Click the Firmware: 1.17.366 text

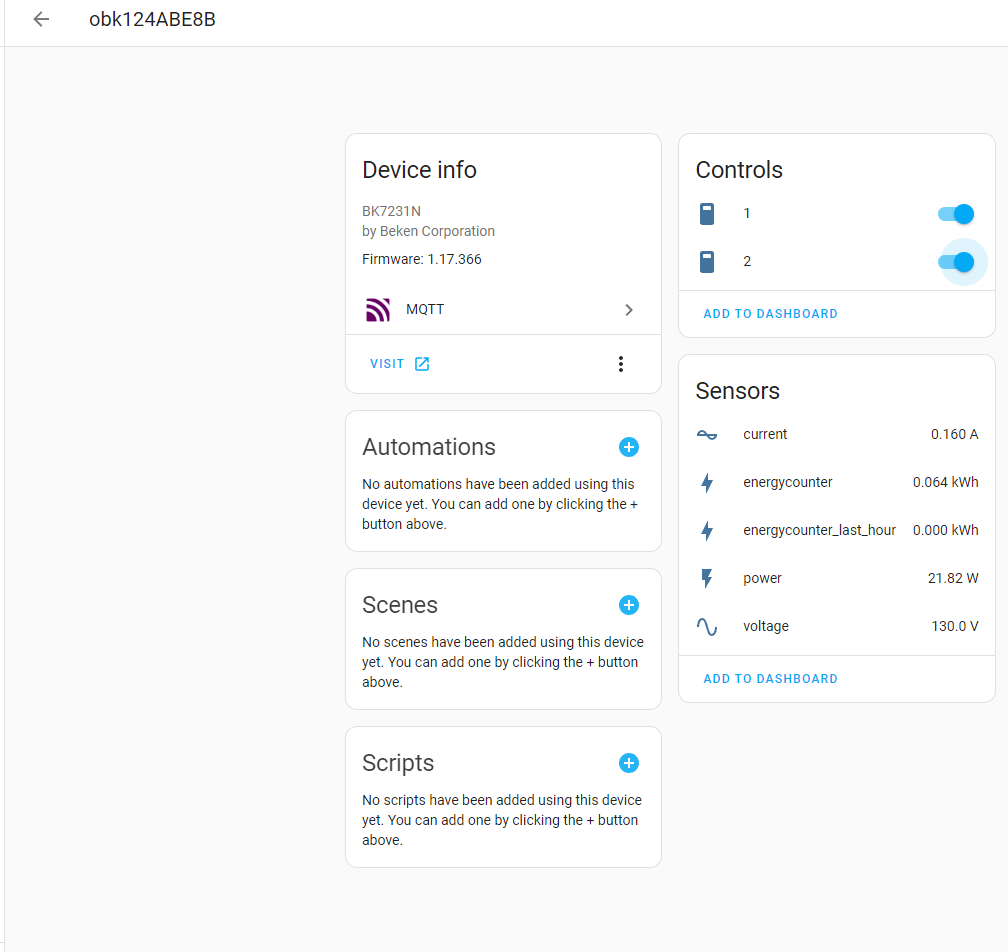(x=422, y=259)
